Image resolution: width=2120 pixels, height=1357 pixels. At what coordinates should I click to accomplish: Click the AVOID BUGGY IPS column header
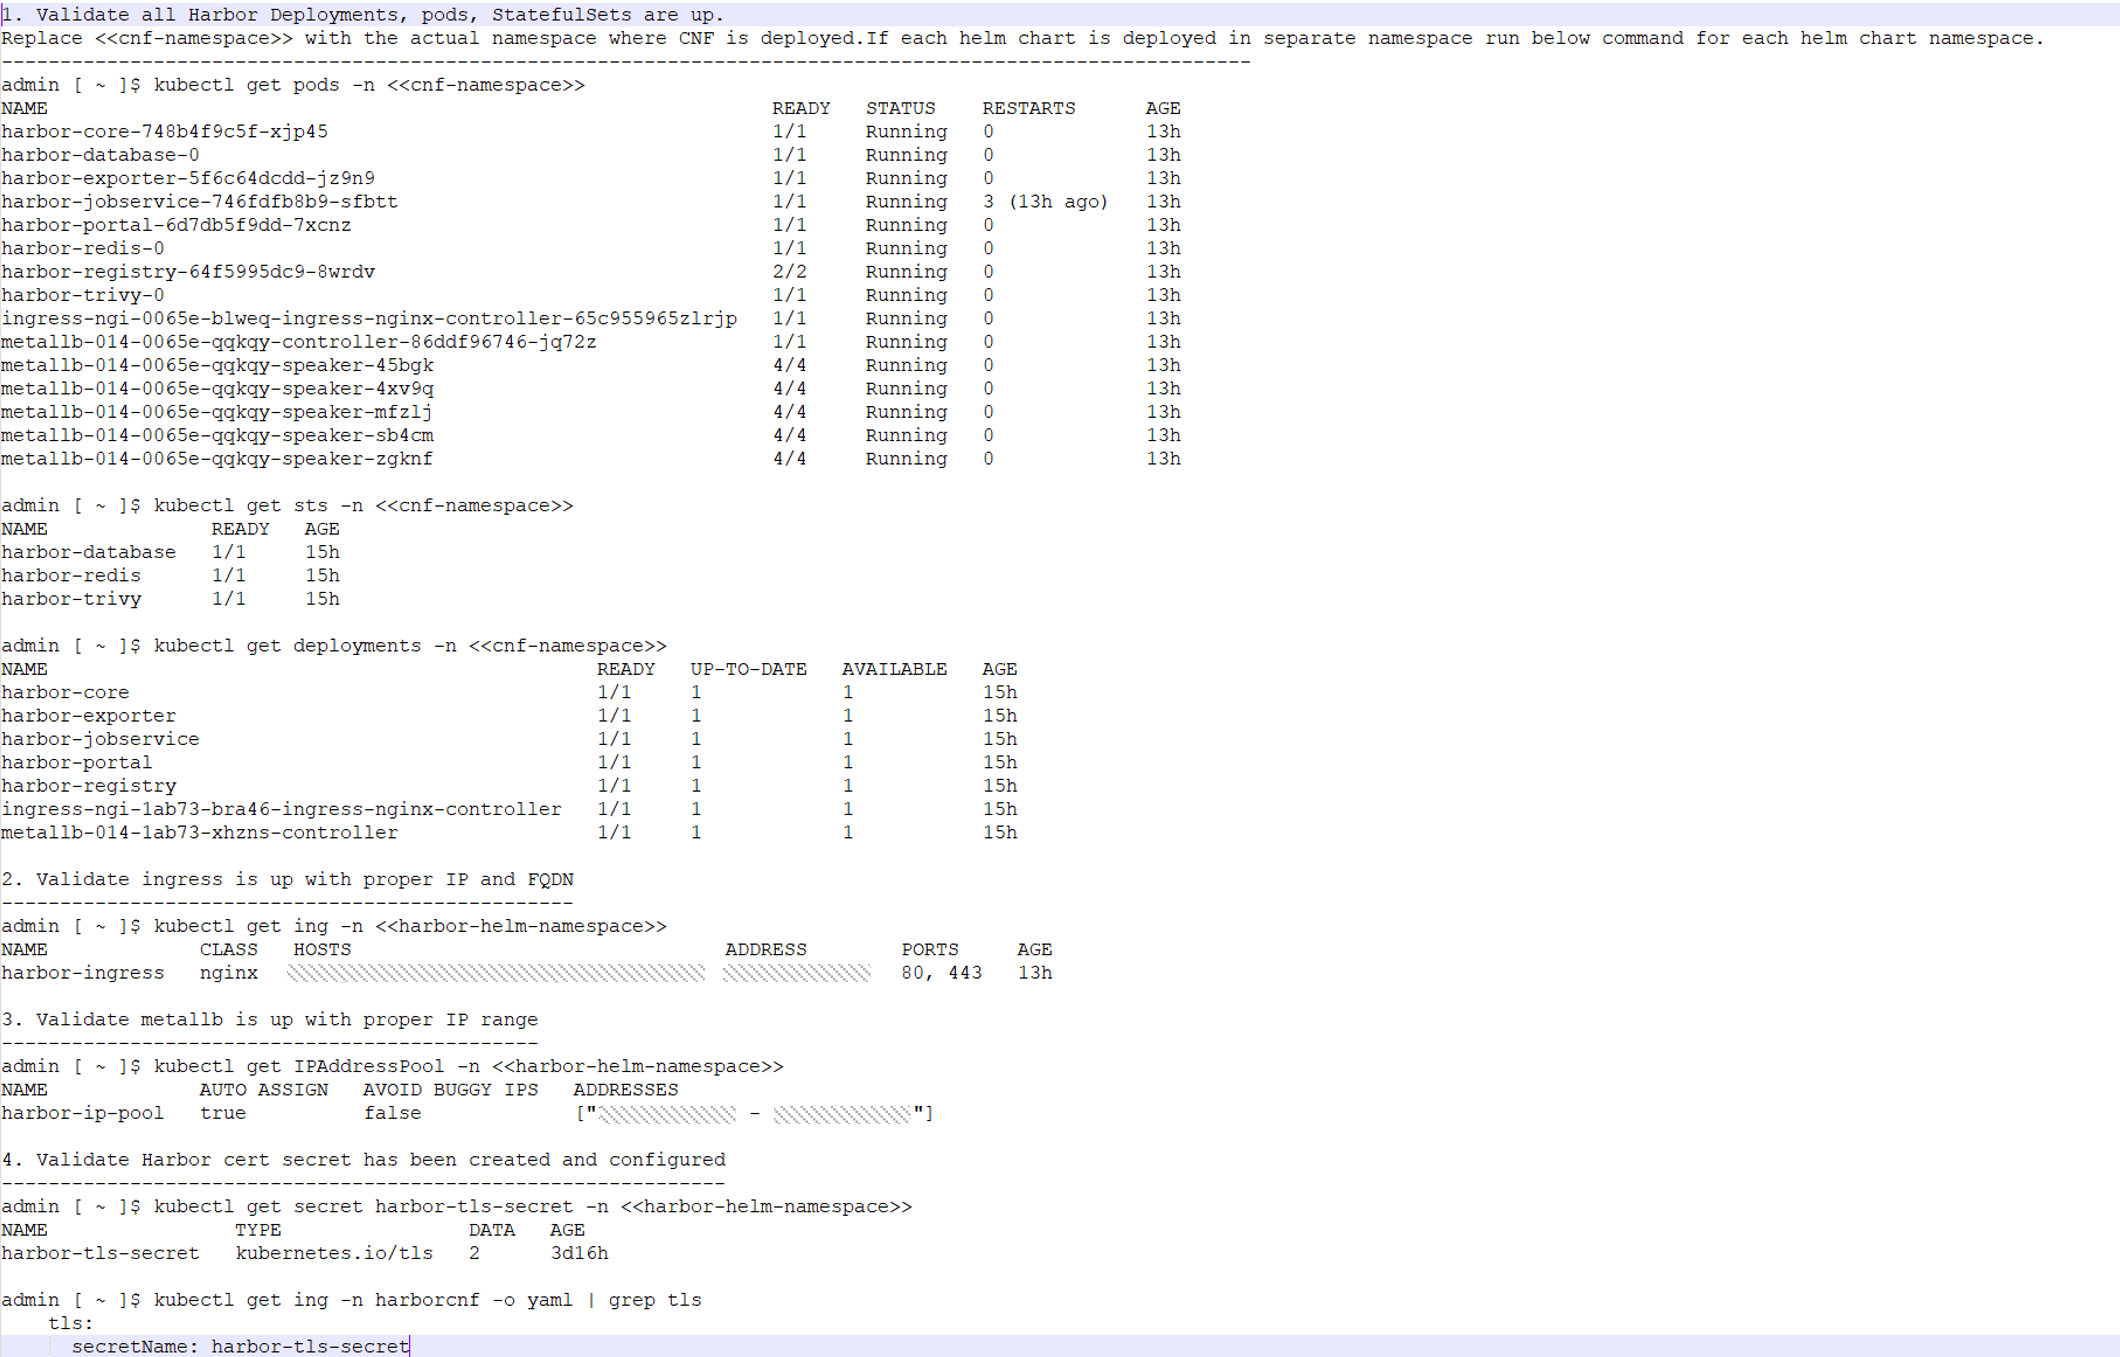[450, 1090]
